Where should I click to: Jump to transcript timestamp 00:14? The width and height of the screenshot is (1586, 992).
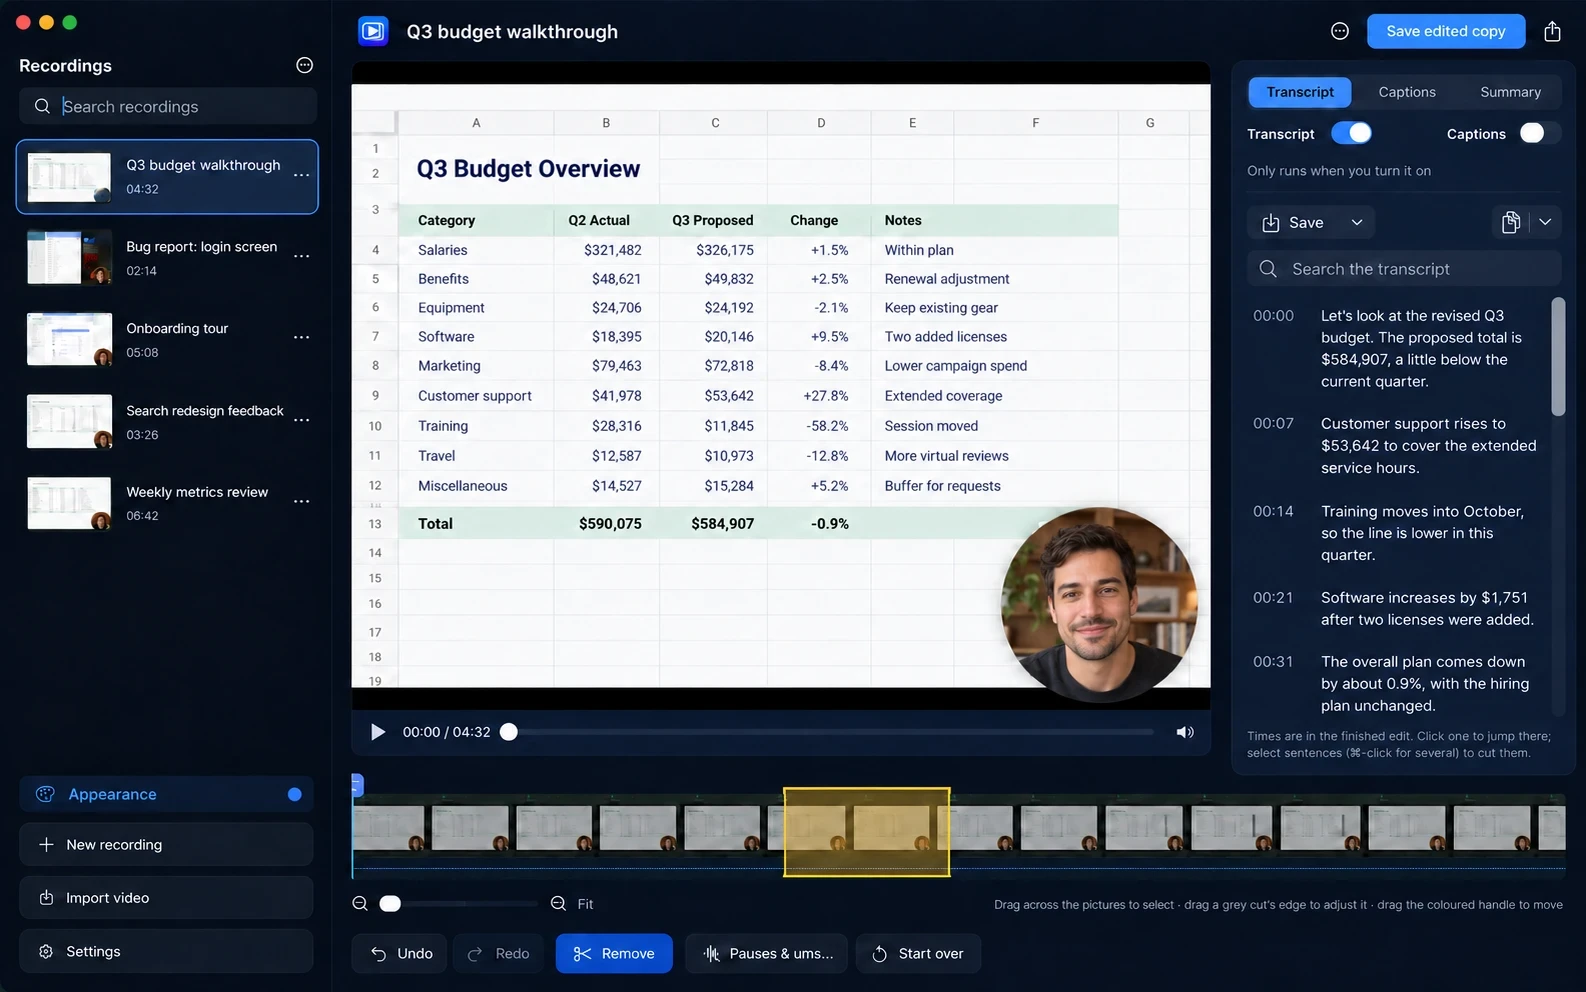pos(1273,511)
